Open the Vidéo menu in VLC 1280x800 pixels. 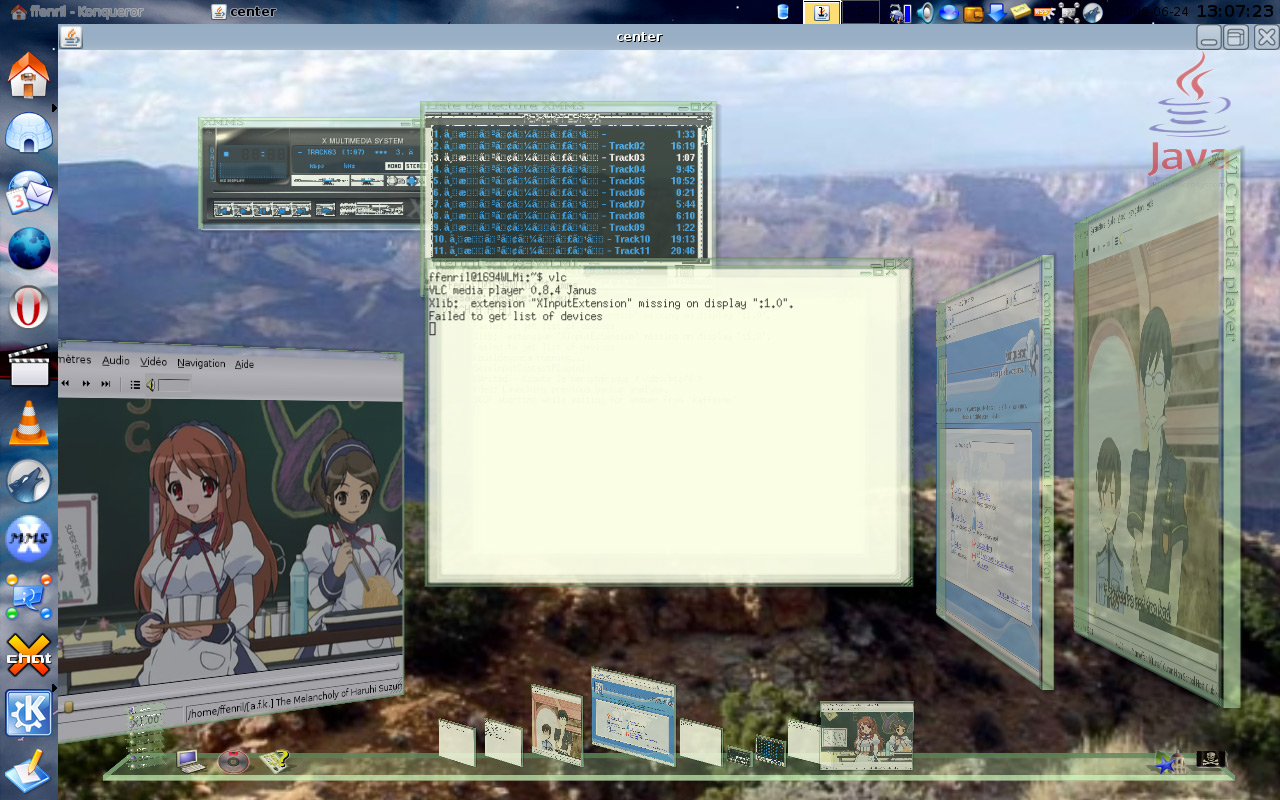click(153, 361)
